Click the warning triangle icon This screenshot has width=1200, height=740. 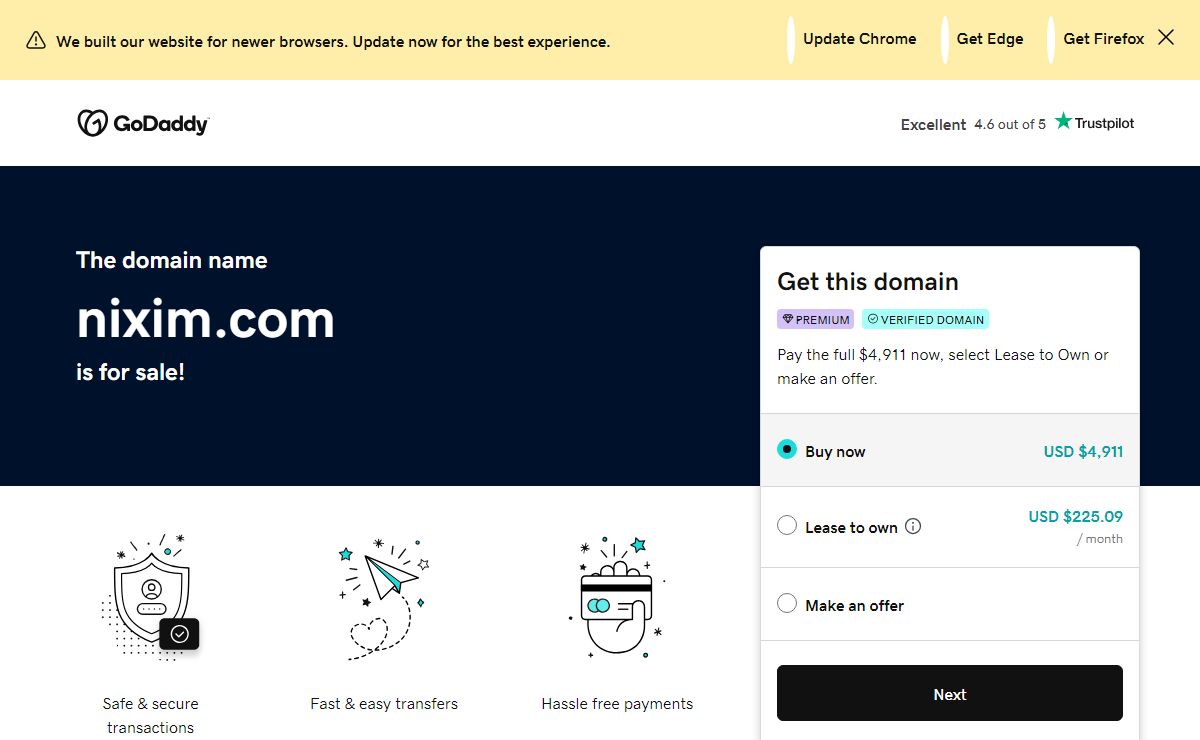[36, 41]
